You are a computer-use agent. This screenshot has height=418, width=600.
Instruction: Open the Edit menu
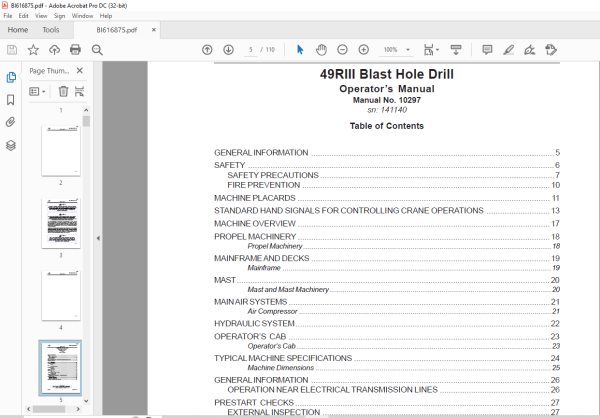23,16
